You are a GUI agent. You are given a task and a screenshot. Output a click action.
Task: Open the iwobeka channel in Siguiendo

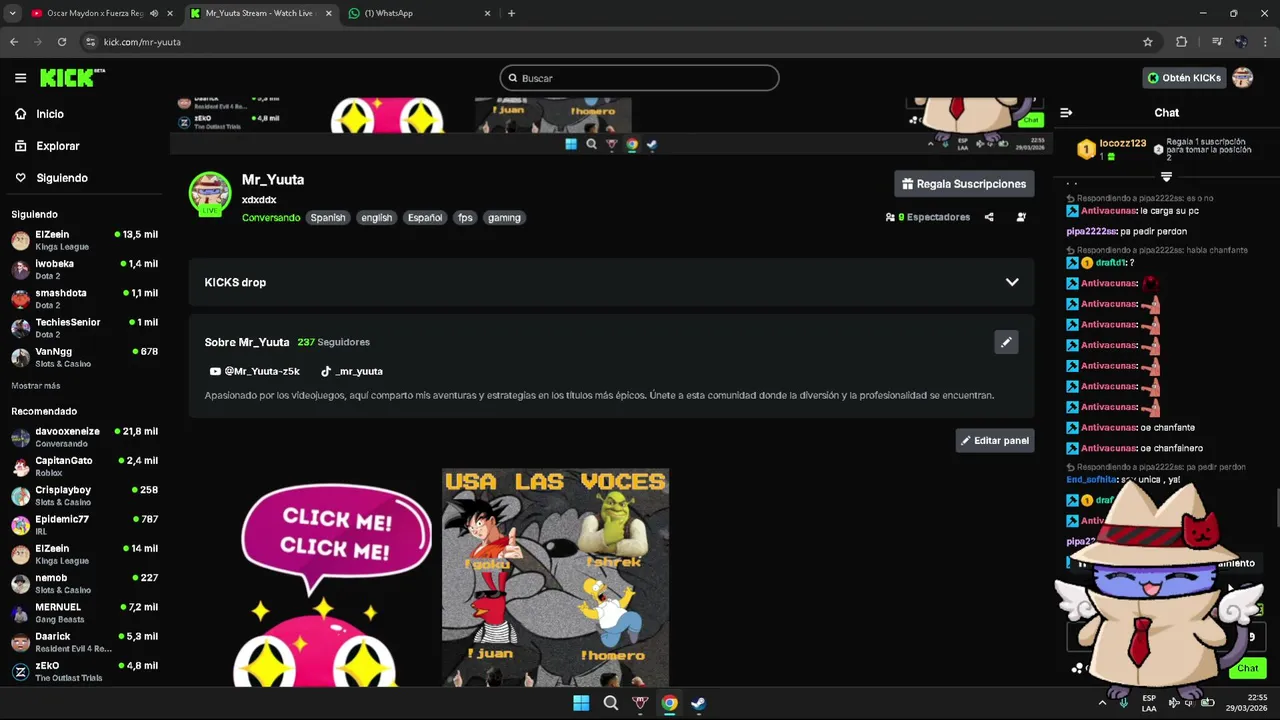coord(84,270)
